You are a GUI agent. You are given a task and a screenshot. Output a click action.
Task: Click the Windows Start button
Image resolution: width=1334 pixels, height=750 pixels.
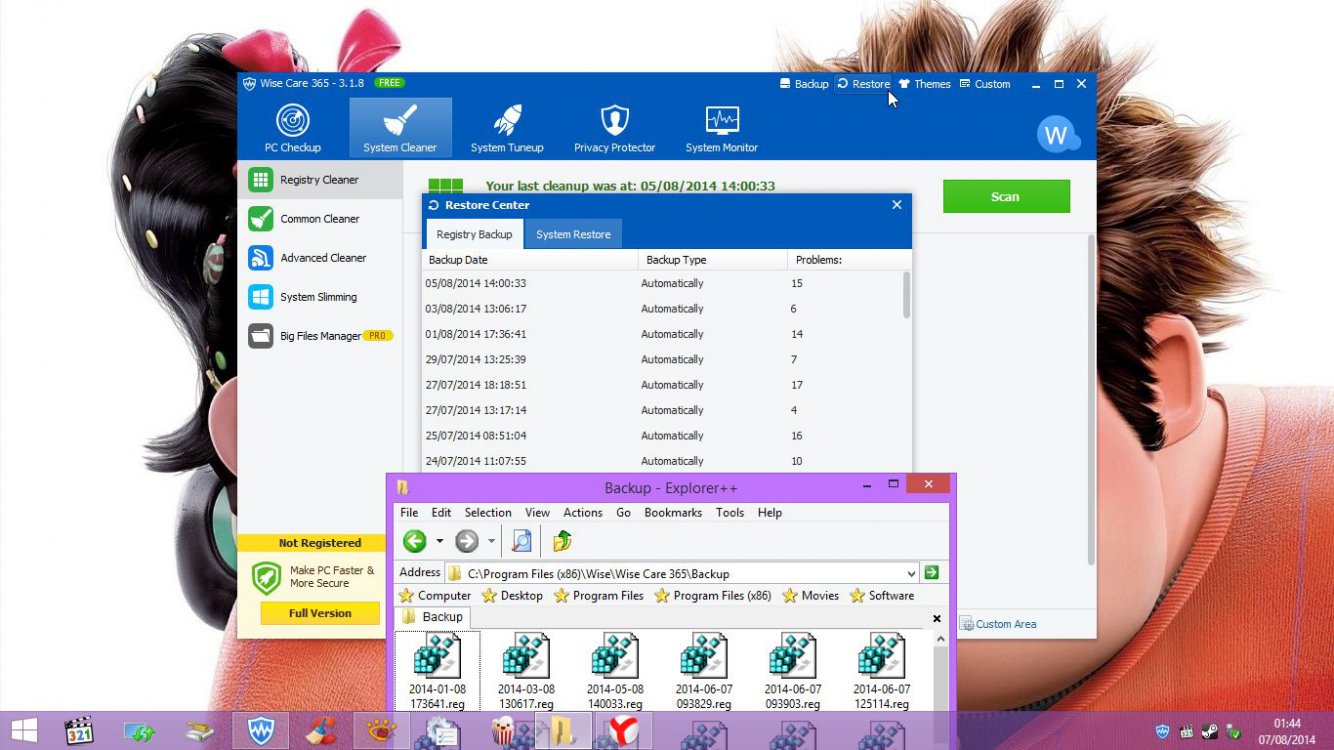click(x=24, y=731)
